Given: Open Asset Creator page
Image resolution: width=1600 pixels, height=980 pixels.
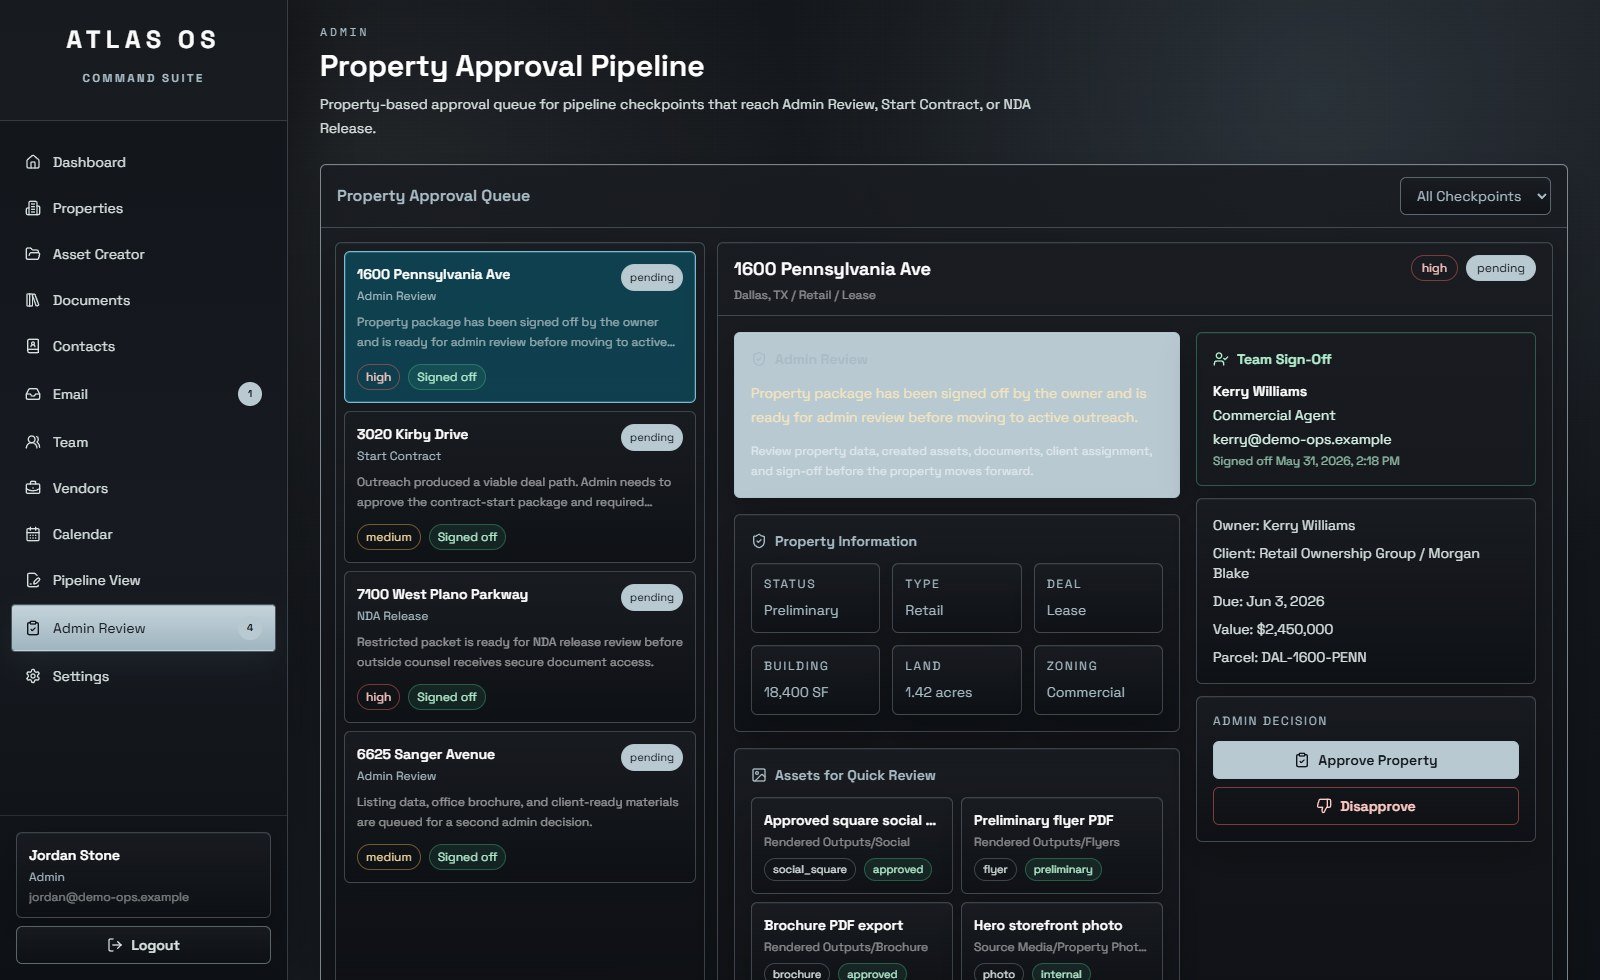Looking at the screenshot, I should [143, 254].
